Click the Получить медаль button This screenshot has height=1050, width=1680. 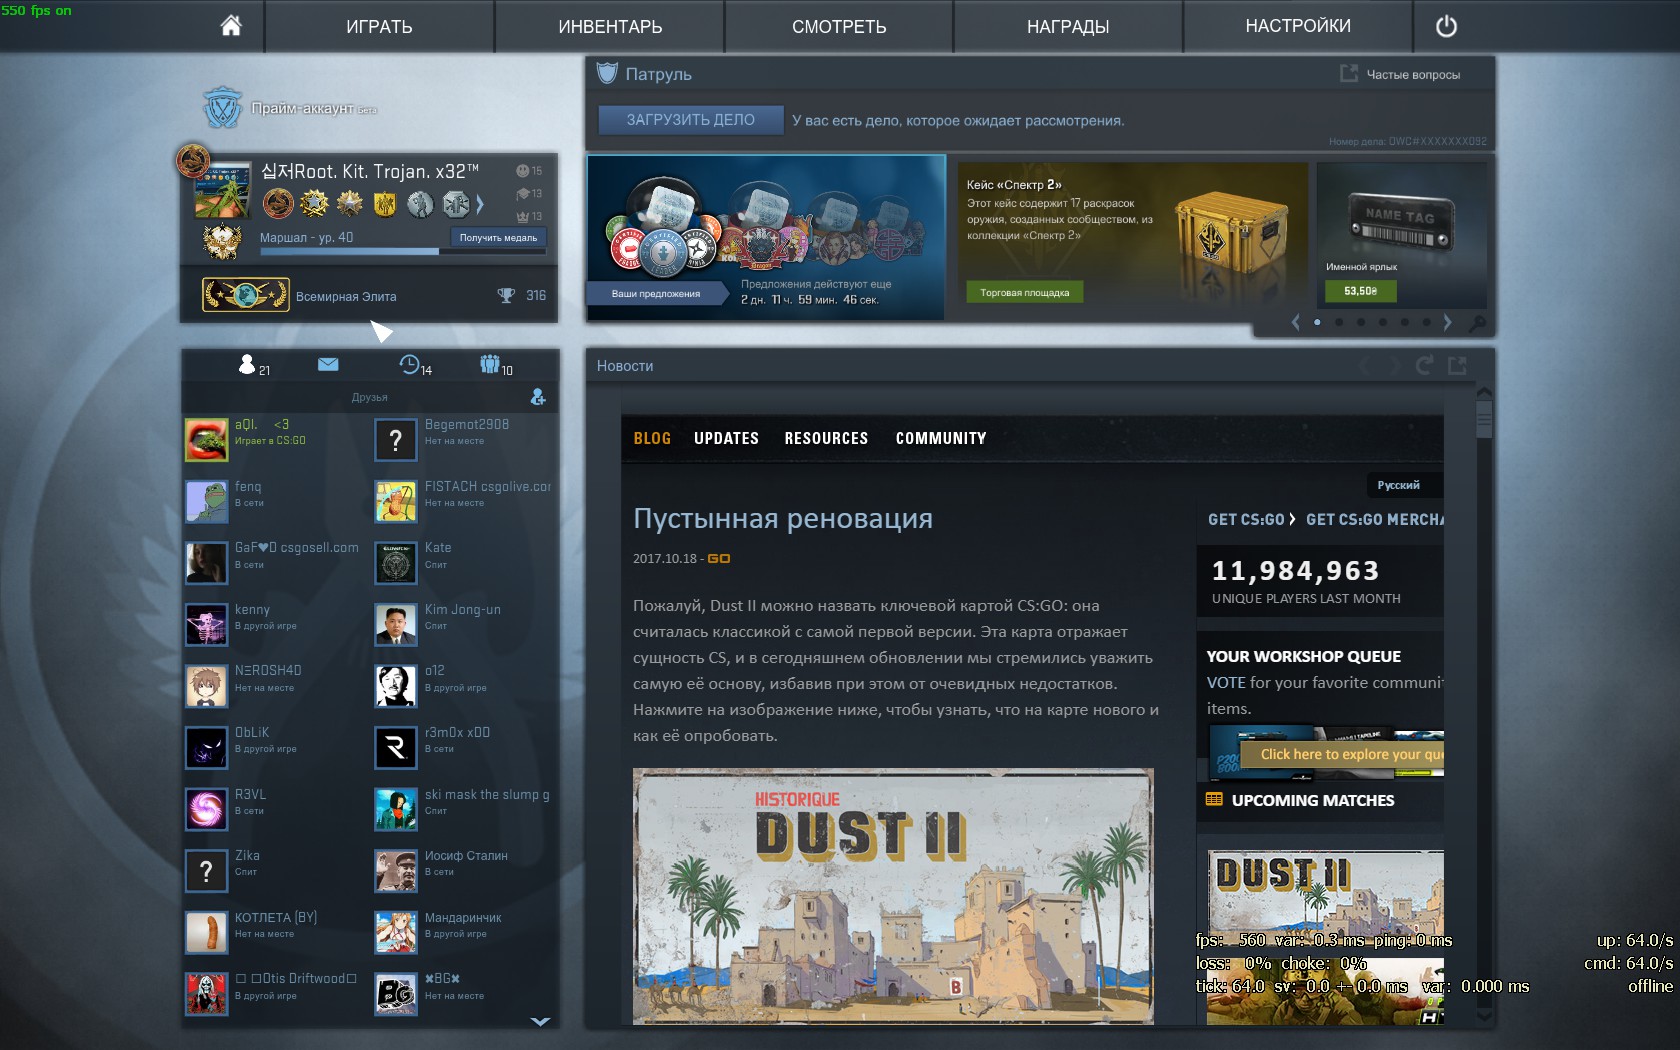pos(498,237)
